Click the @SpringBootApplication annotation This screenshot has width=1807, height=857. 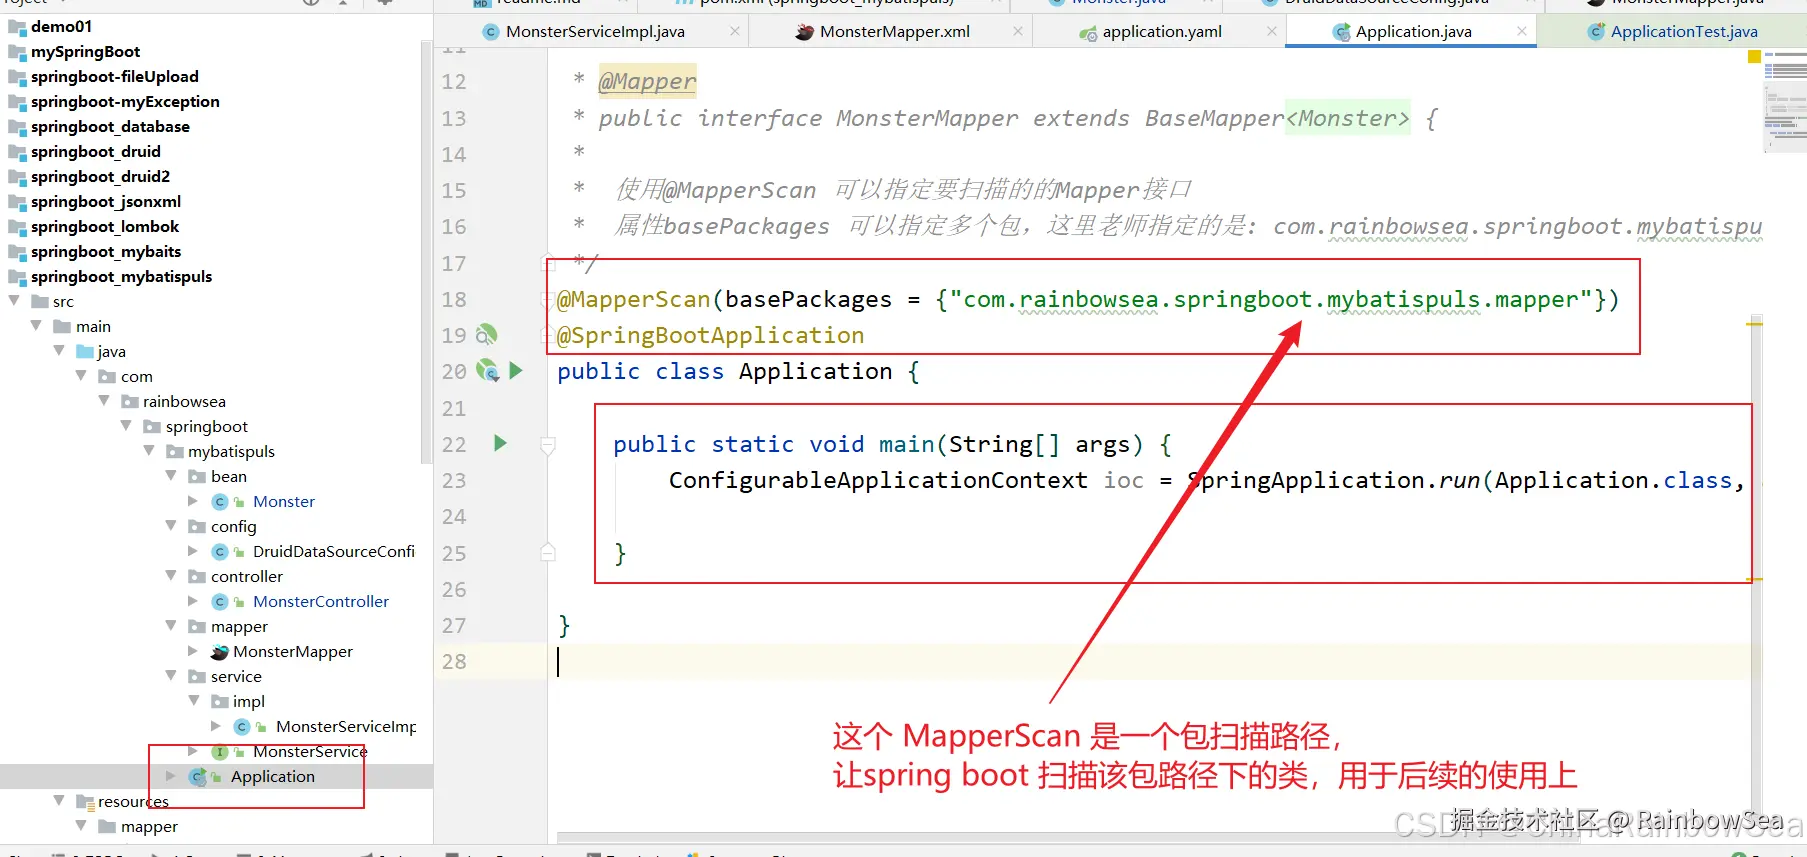point(710,335)
